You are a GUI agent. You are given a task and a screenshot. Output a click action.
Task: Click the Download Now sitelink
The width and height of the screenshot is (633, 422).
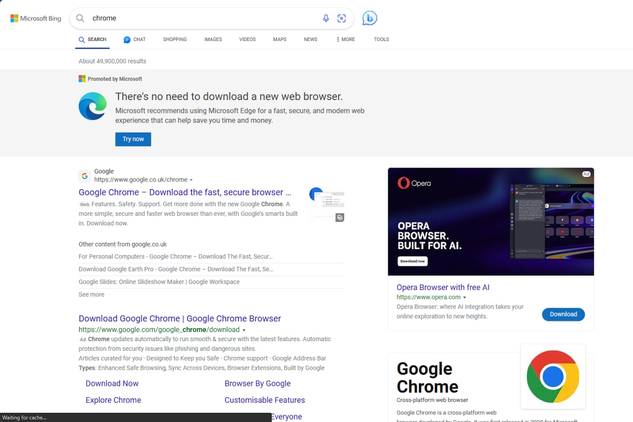(112, 383)
